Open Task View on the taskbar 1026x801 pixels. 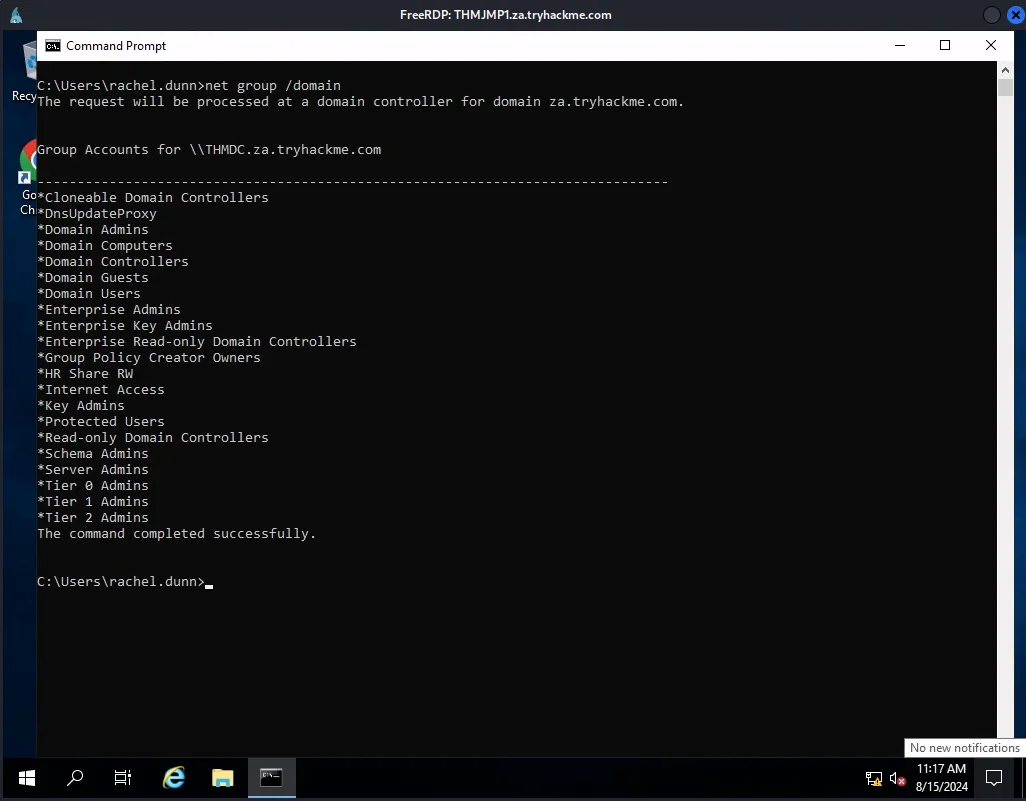122,778
